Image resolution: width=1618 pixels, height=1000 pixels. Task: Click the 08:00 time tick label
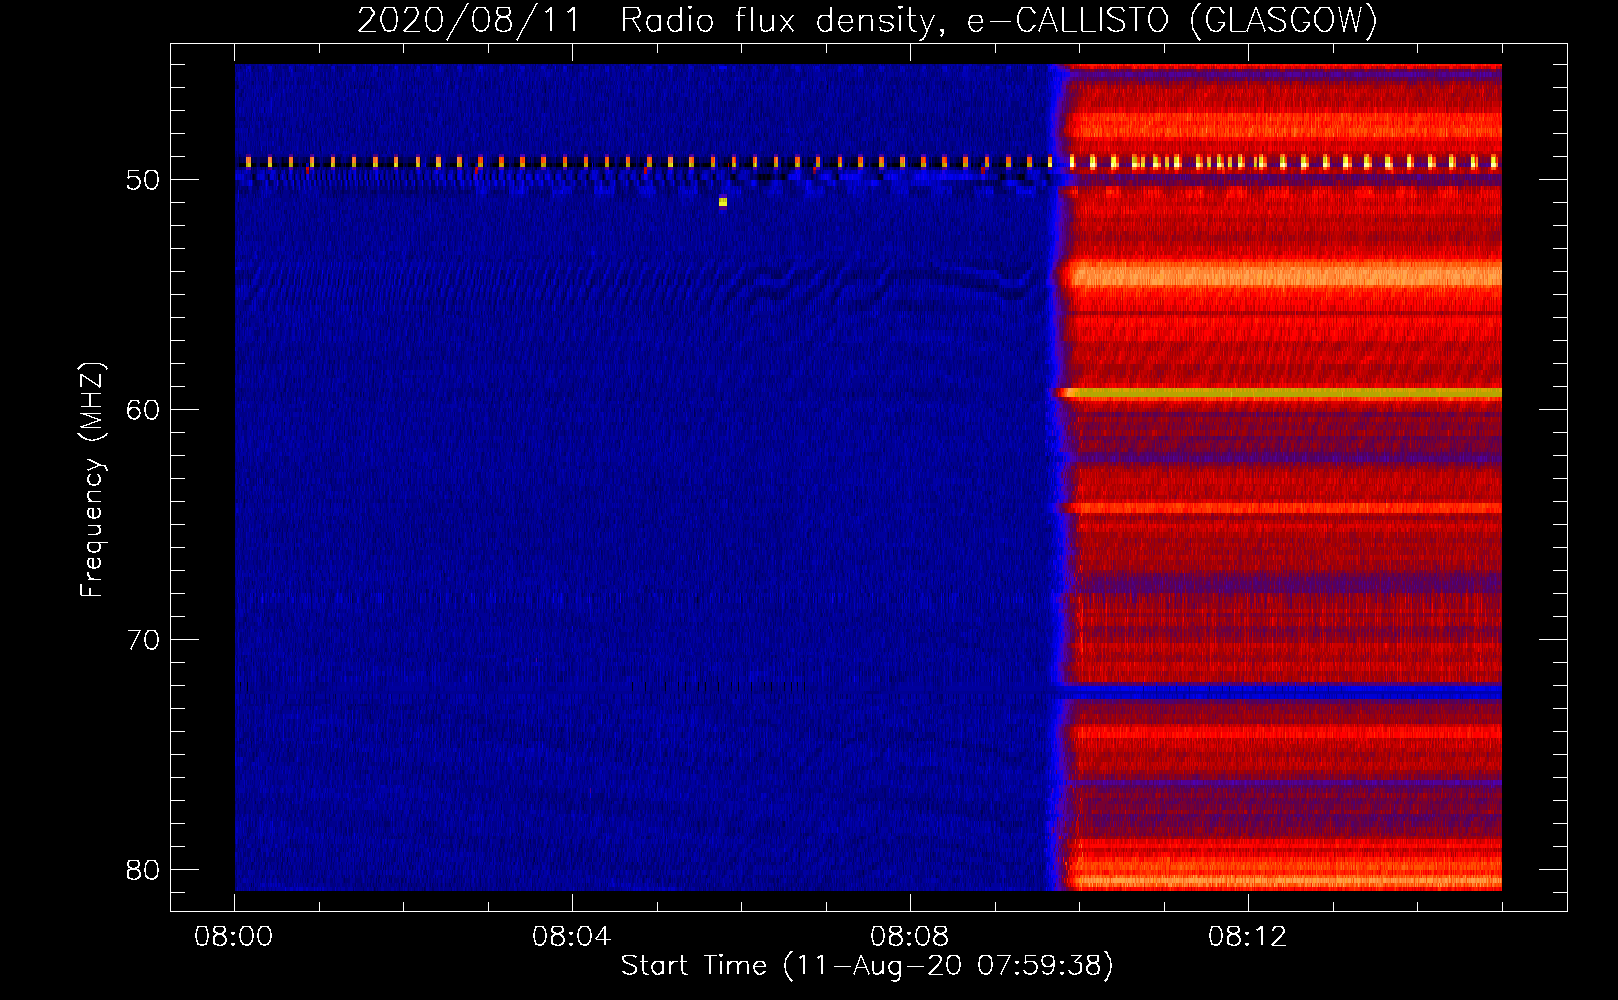click(234, 937)
